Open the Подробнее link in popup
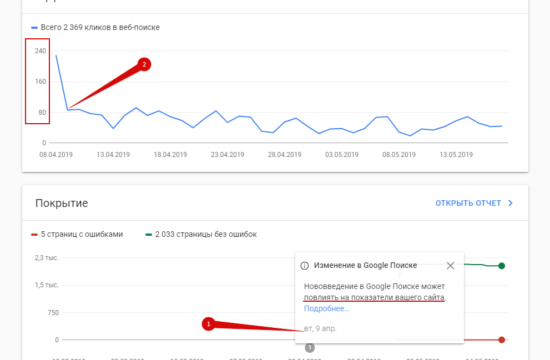550x360 pixels. tap(326, 308)
